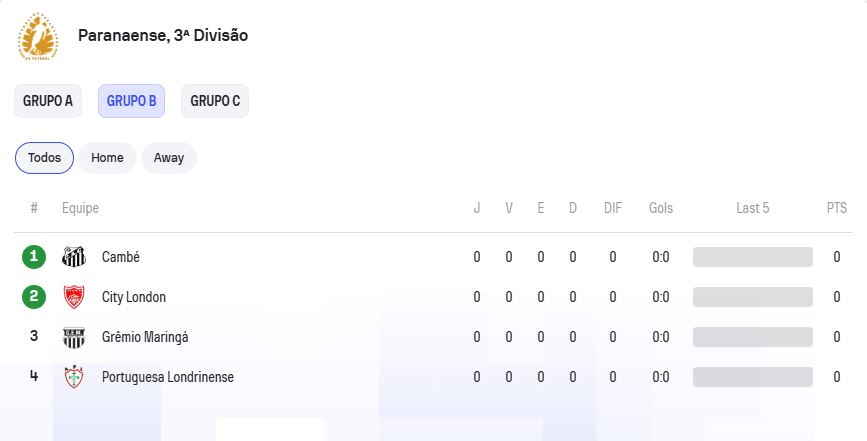Select the Todos filter
Screen dimensions: 867x441
pos(44,158)
